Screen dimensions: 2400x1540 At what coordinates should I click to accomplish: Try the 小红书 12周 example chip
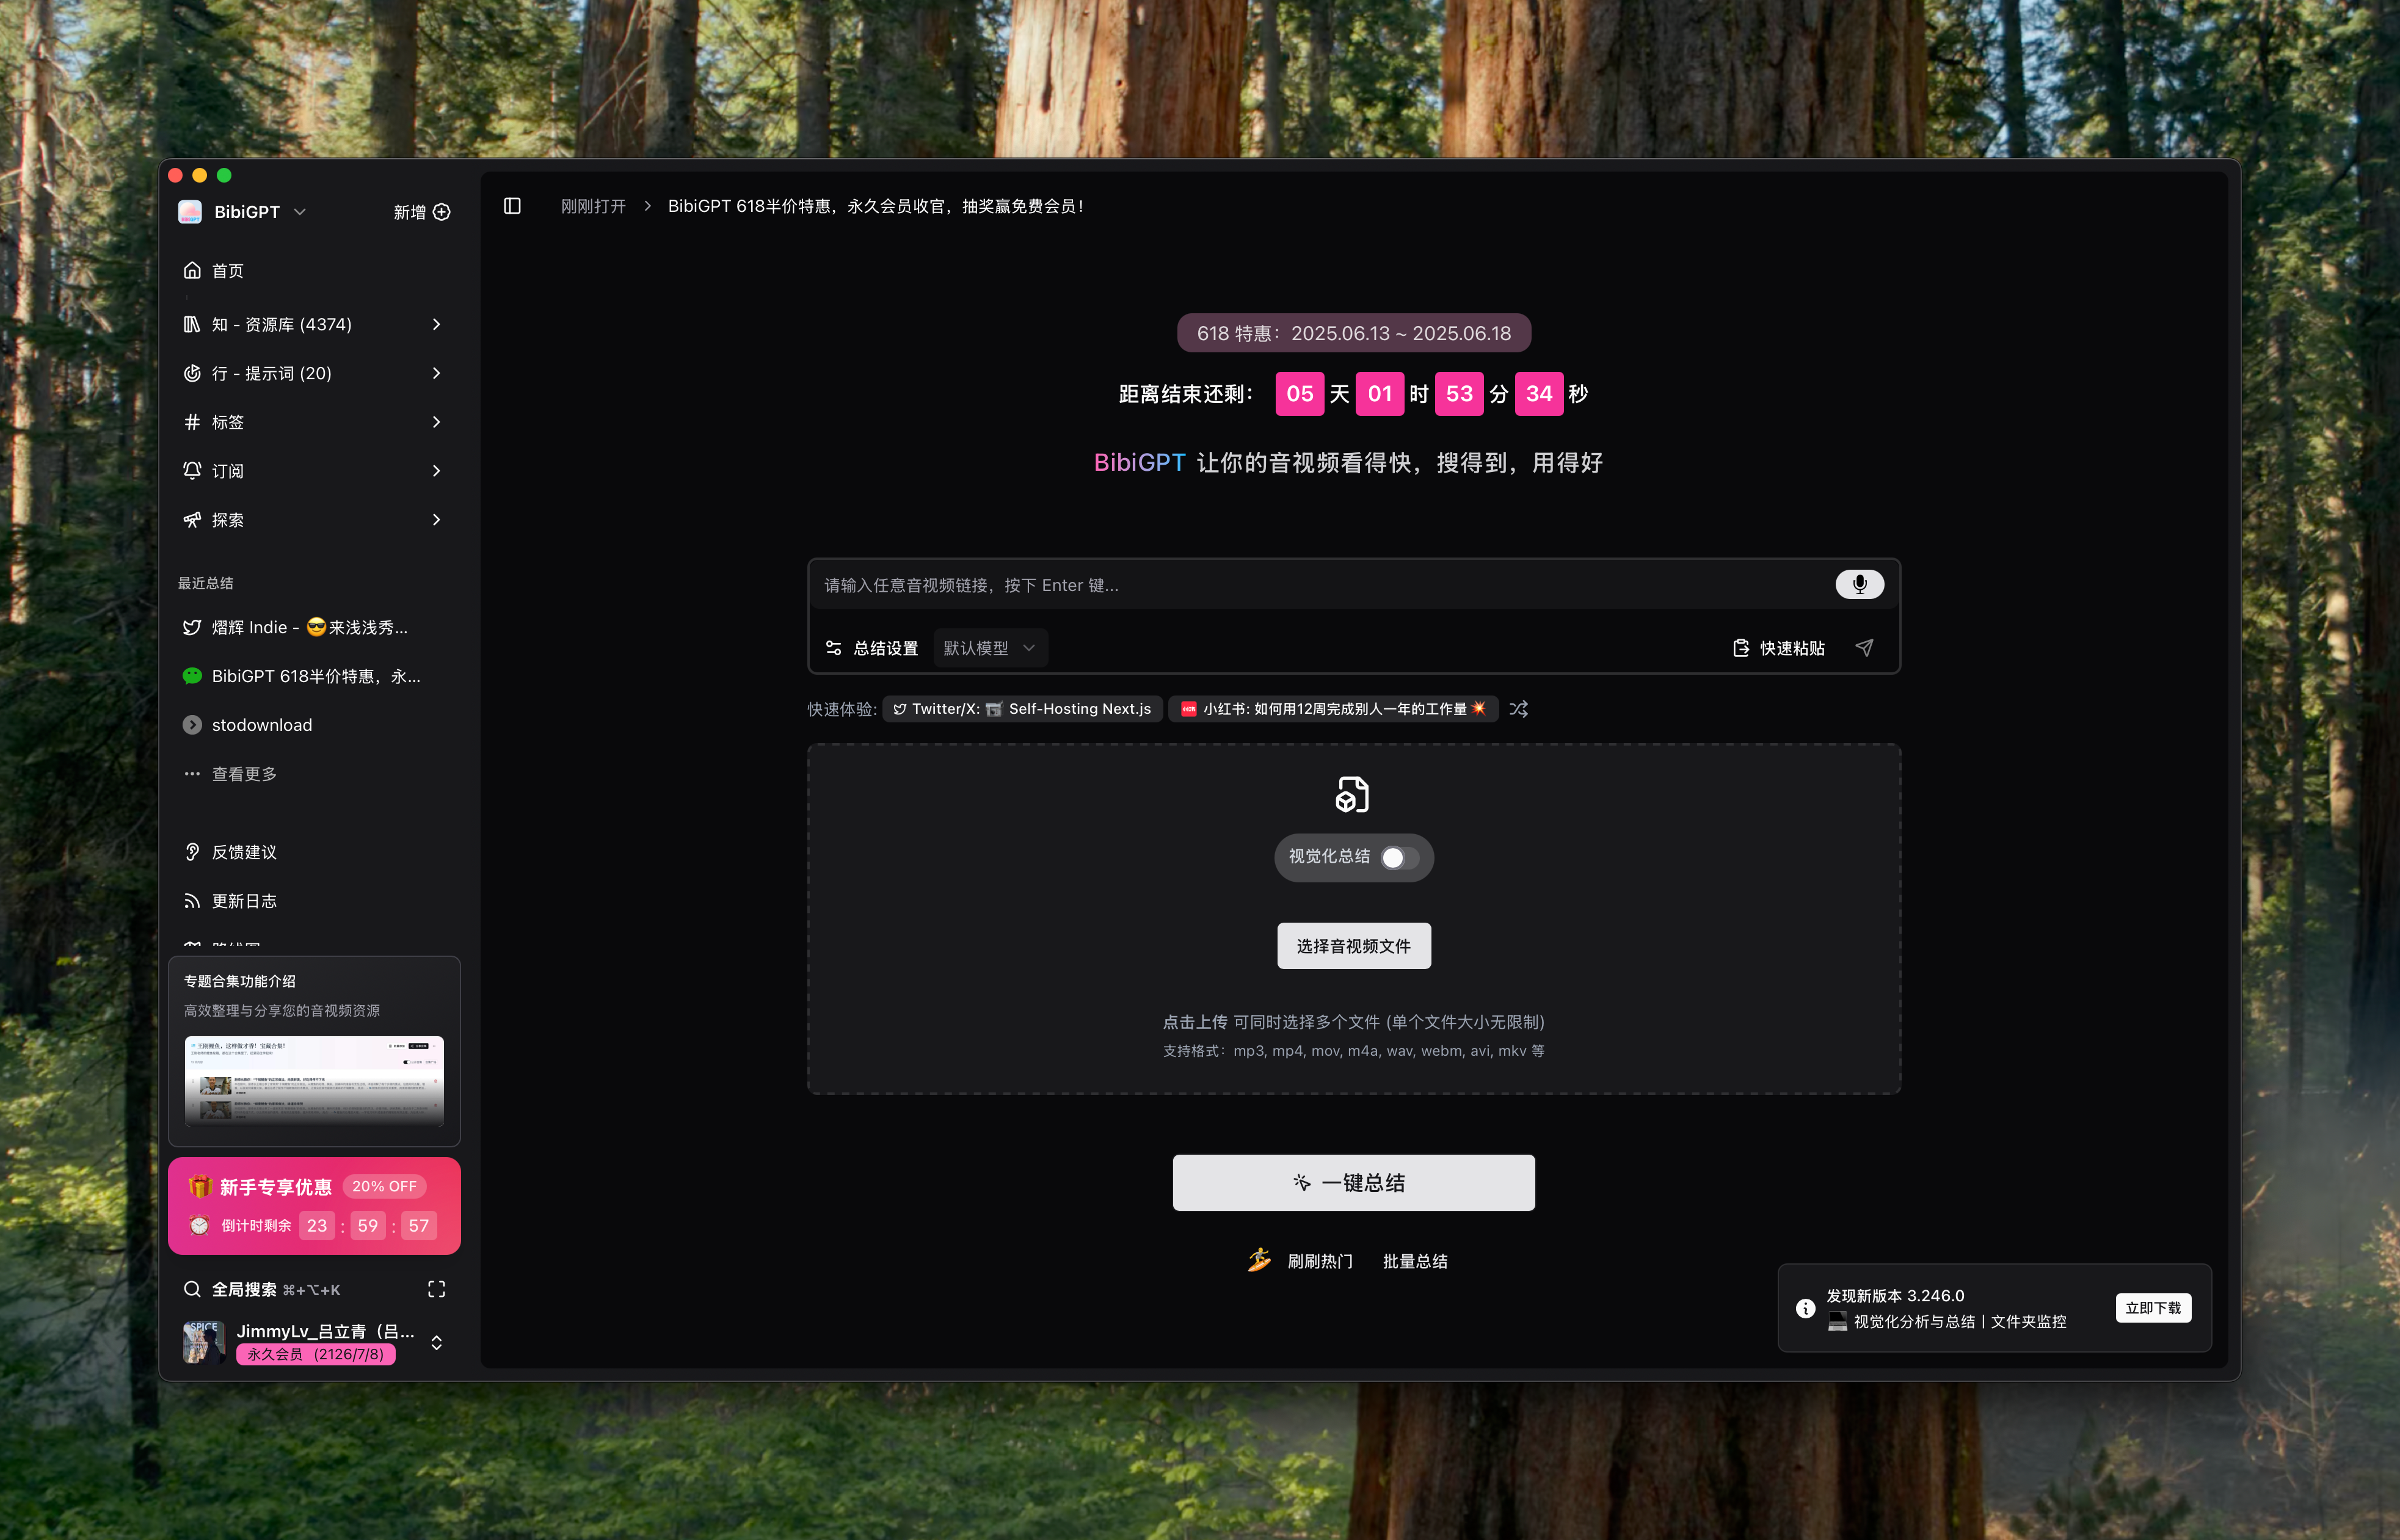coord(1333,709)
